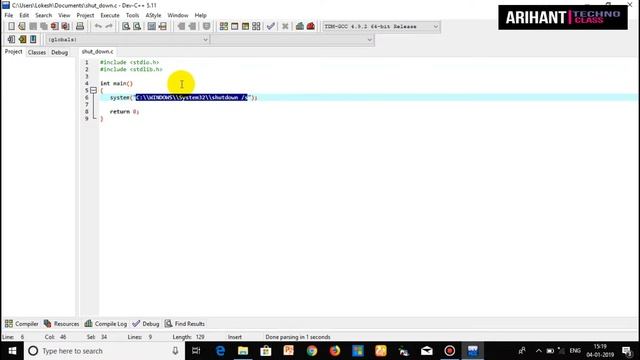Click the Close All toolbar icon
This screenshot has height=360, width=640.
pyautogui.click(x=65, y=27)
